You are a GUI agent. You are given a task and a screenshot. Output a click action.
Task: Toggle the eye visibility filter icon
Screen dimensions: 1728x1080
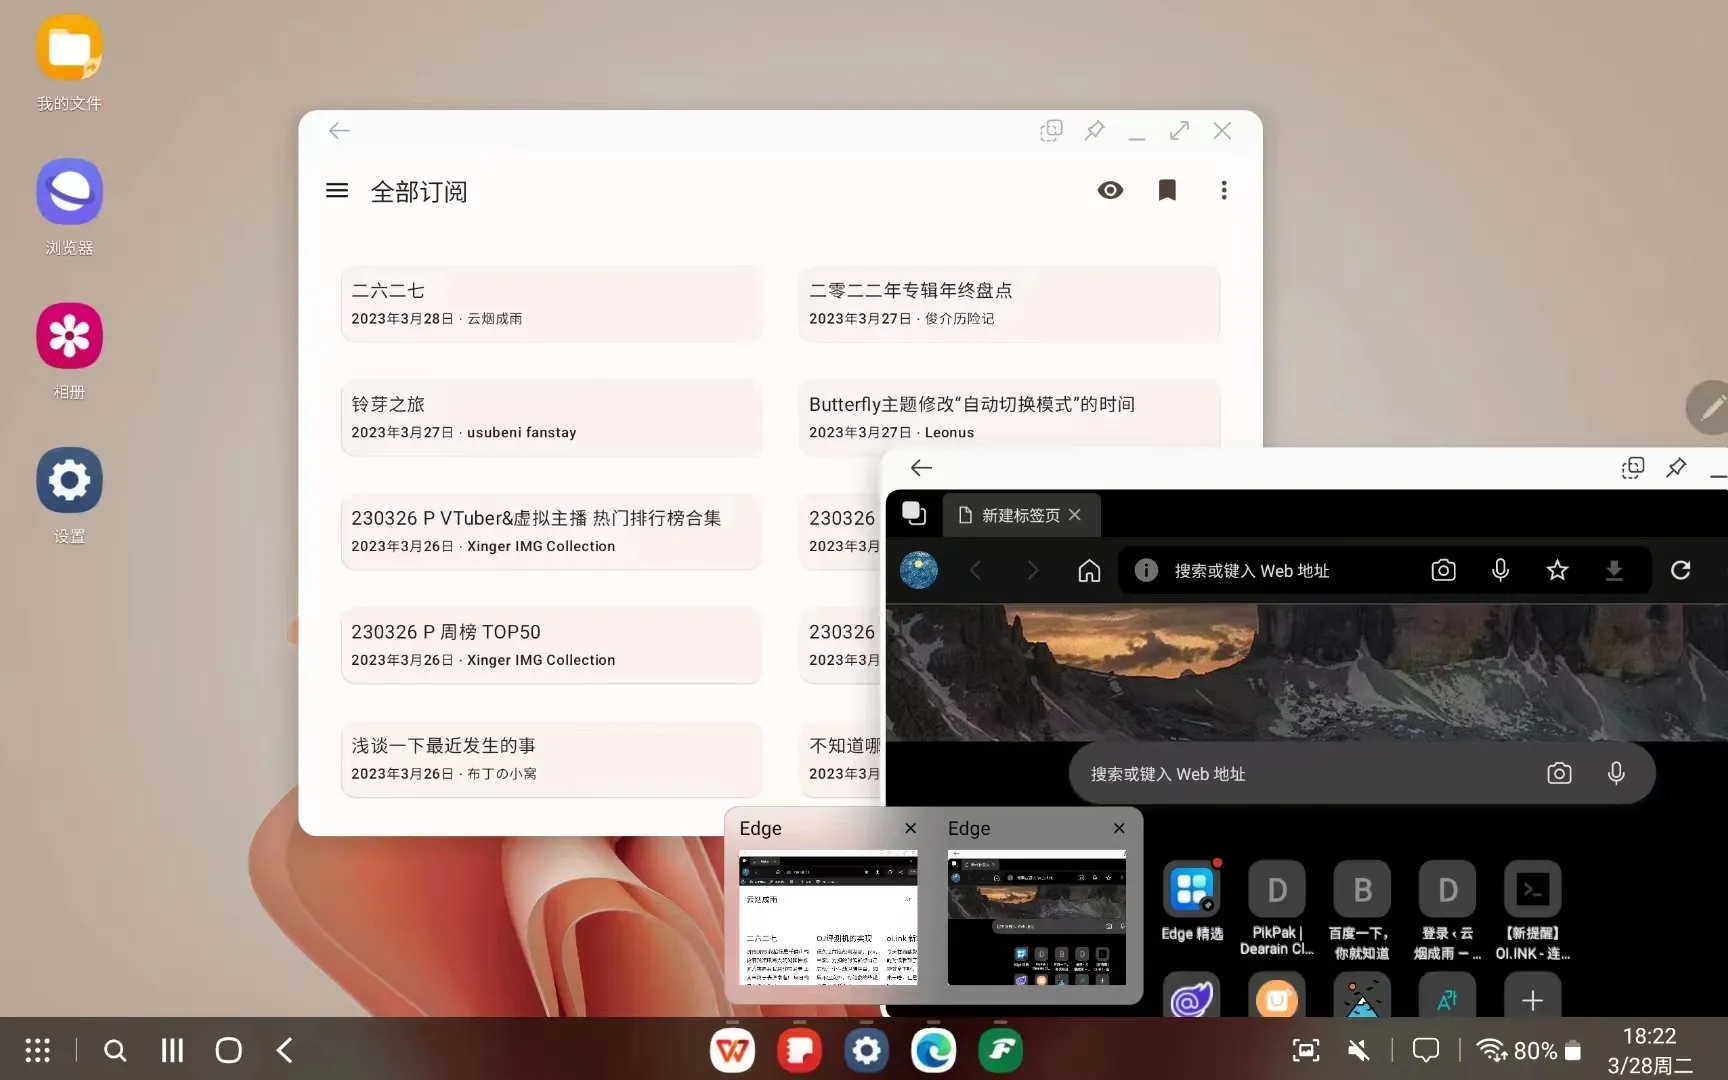point(1110,190)
